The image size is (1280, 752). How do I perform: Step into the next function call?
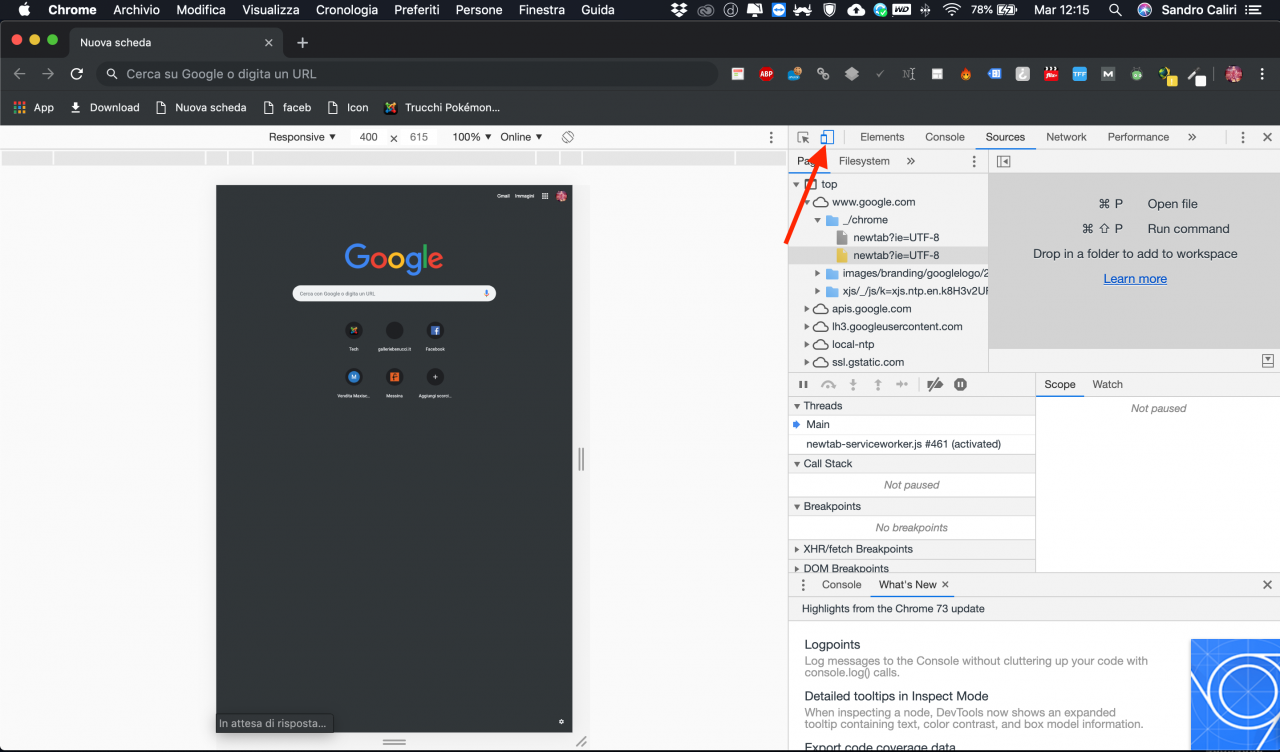(x=853, y=385)
